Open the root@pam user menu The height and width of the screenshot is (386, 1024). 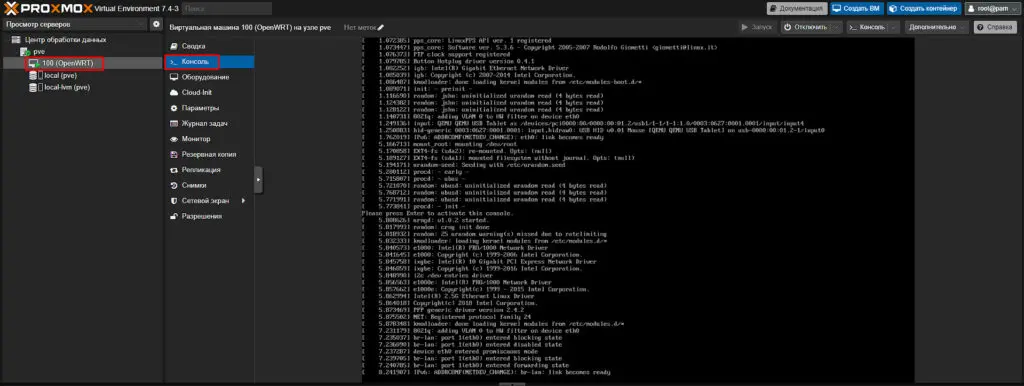[992, 8]
